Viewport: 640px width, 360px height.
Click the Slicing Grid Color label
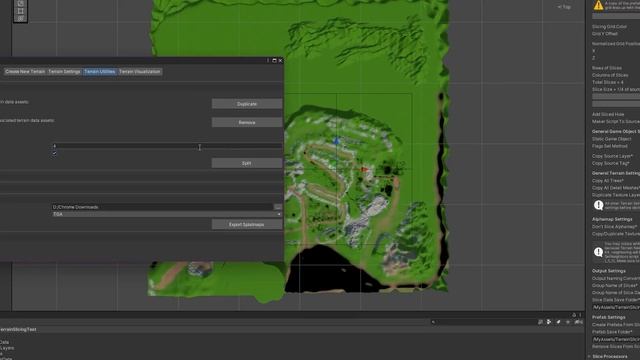click(x=609, y=27)
